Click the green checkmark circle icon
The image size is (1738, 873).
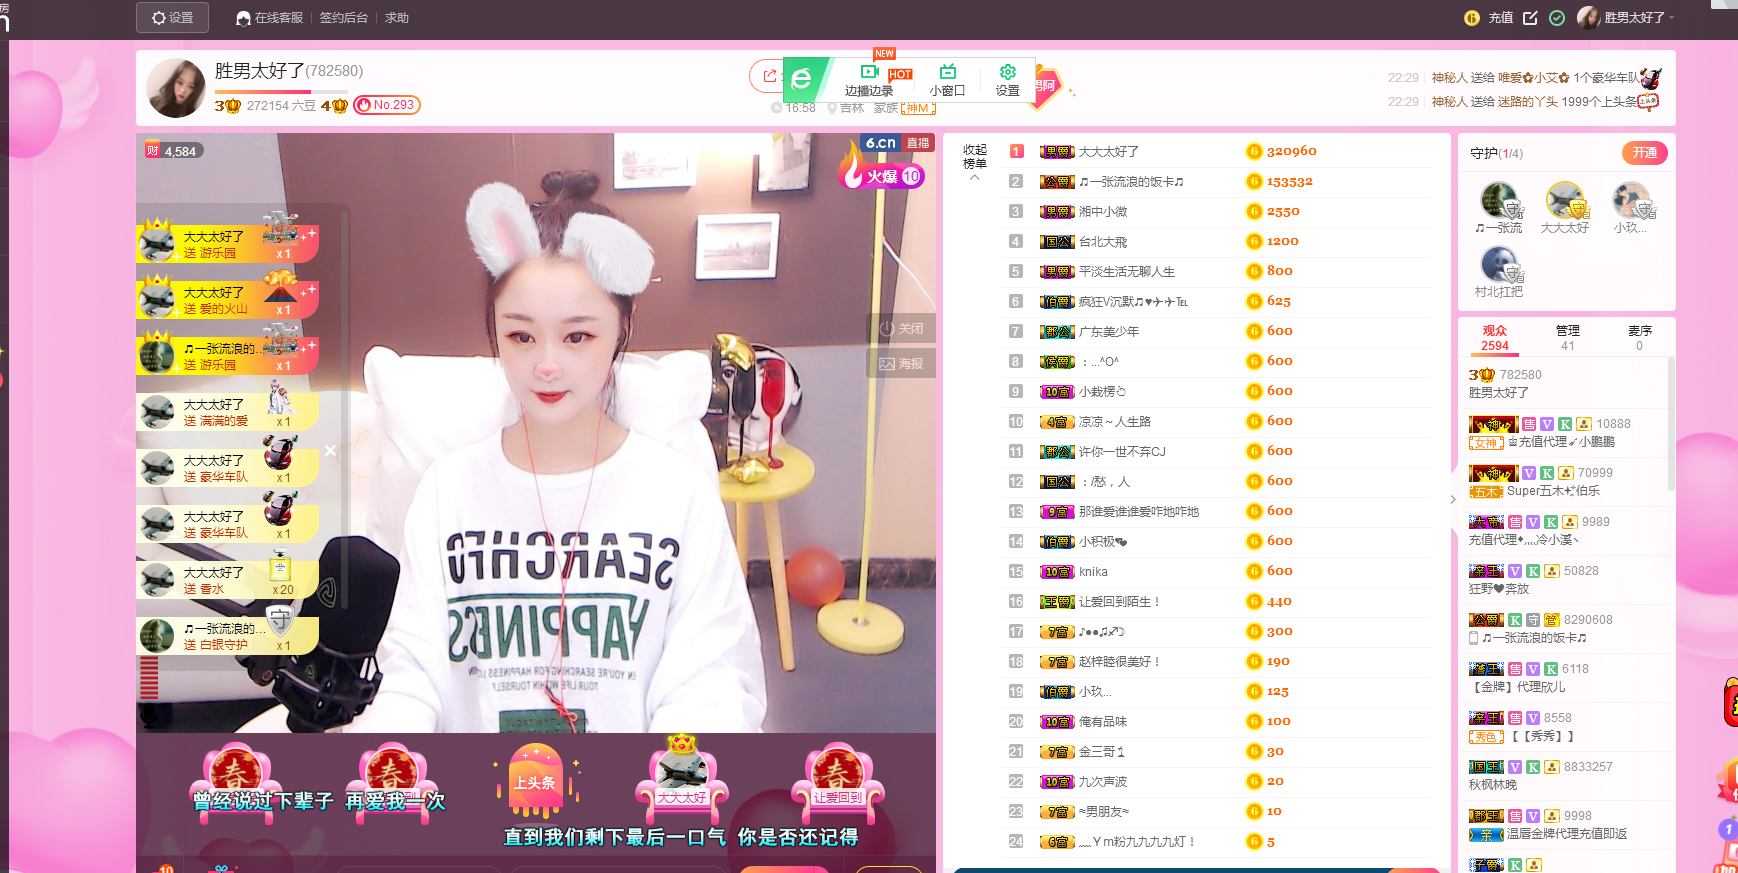pyautogui.click(x=1557, y=18)
